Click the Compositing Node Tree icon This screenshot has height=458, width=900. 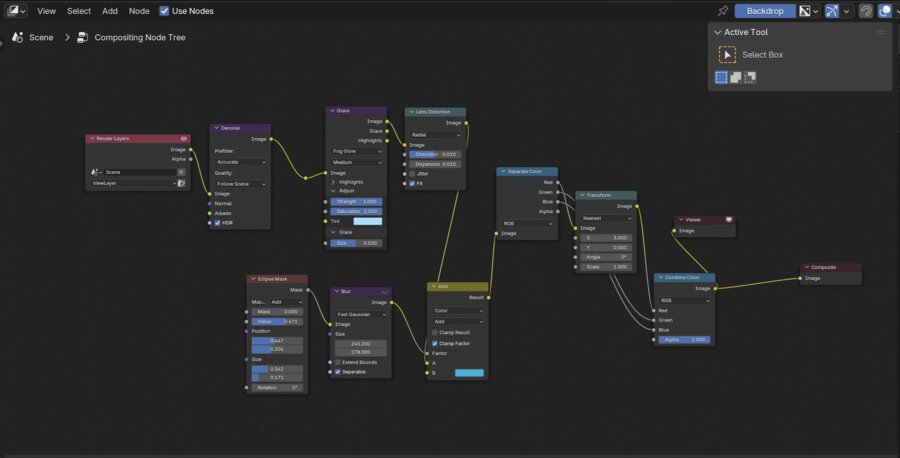[x=83, y=37]
